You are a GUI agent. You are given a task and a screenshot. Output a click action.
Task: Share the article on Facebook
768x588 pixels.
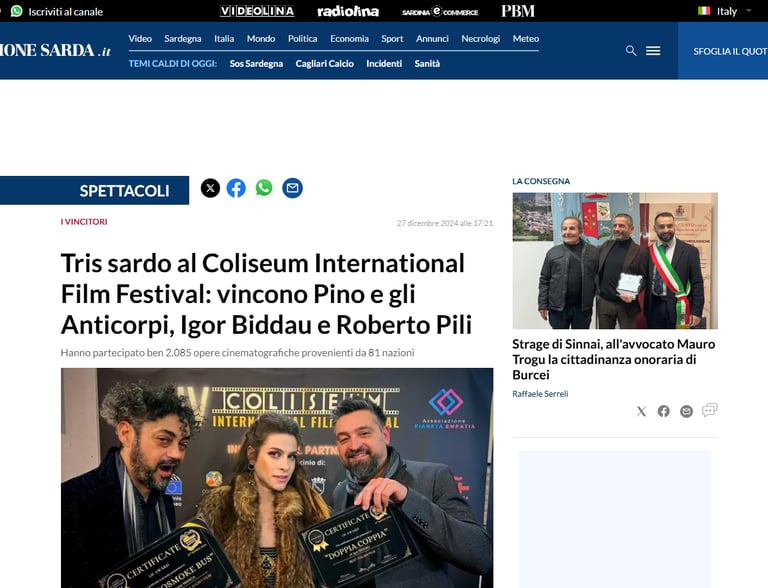(236, 188)
